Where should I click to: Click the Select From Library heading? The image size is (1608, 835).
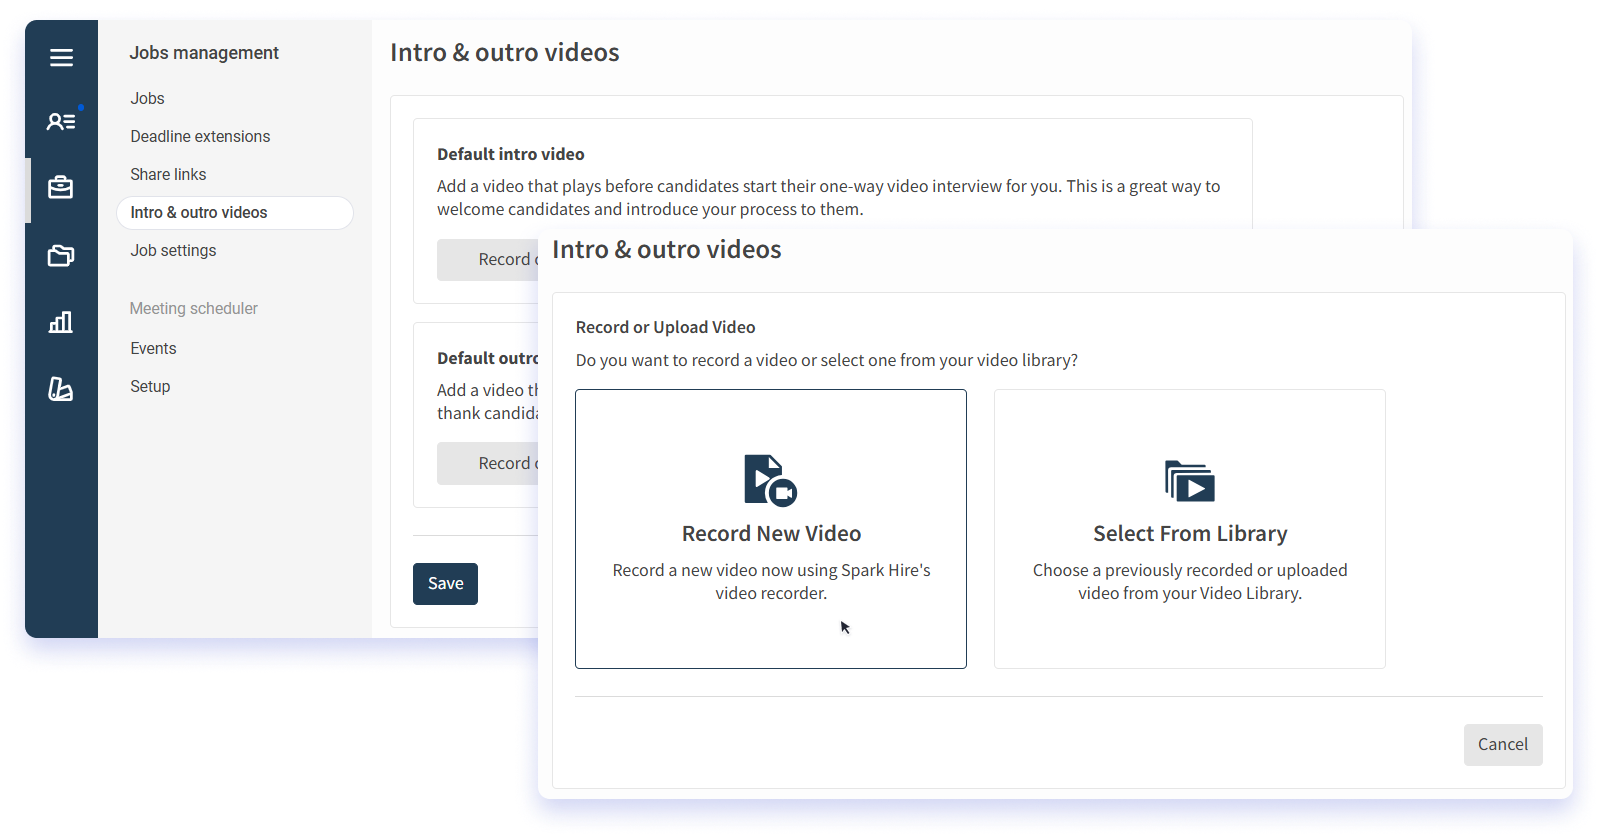[x=1190, y=534]
